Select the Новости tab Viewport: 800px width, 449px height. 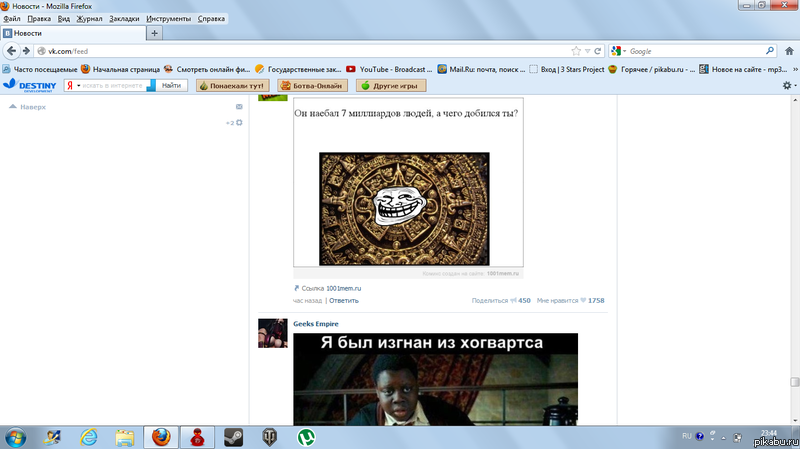[x=73, y=33]
